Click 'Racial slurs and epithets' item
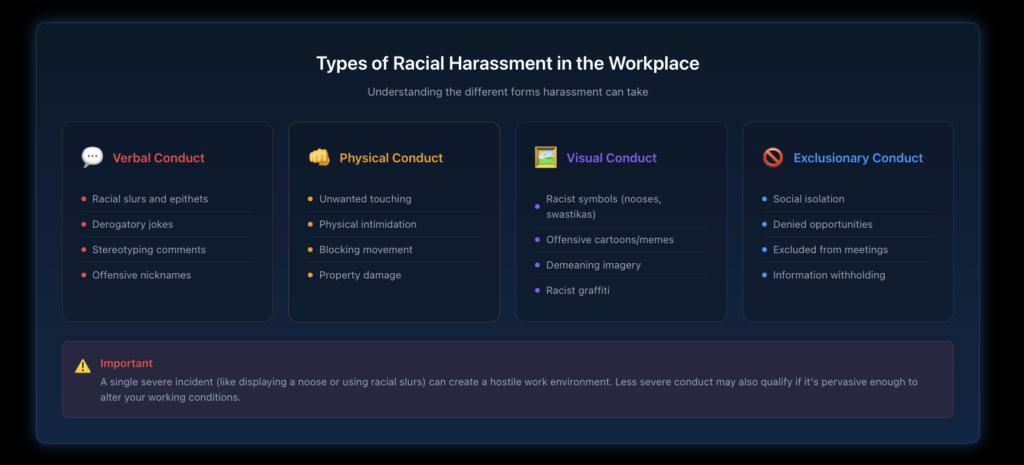 pos(167,199)
